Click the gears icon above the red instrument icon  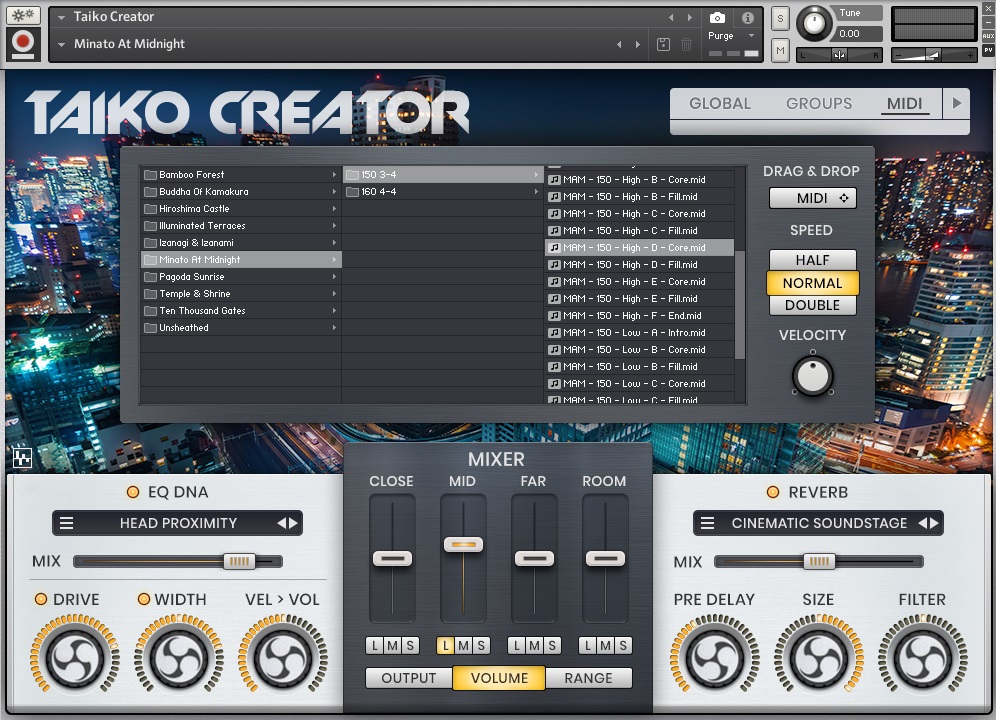click(23, 15)
